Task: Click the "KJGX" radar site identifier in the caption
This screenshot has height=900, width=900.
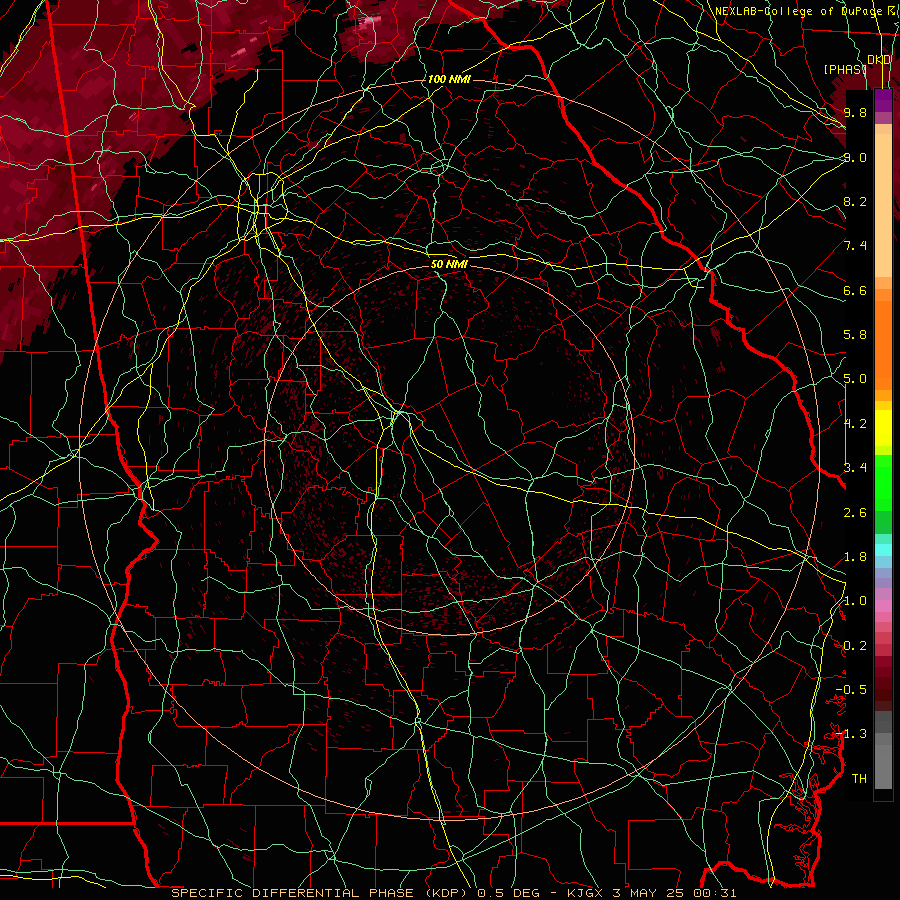Action: coord(585,893)
